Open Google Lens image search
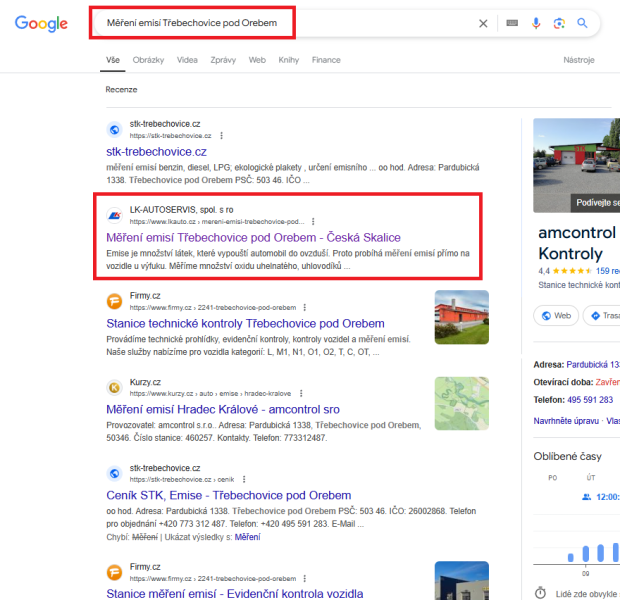This screenshot has height=600, width=620. (x=559, y=23)
